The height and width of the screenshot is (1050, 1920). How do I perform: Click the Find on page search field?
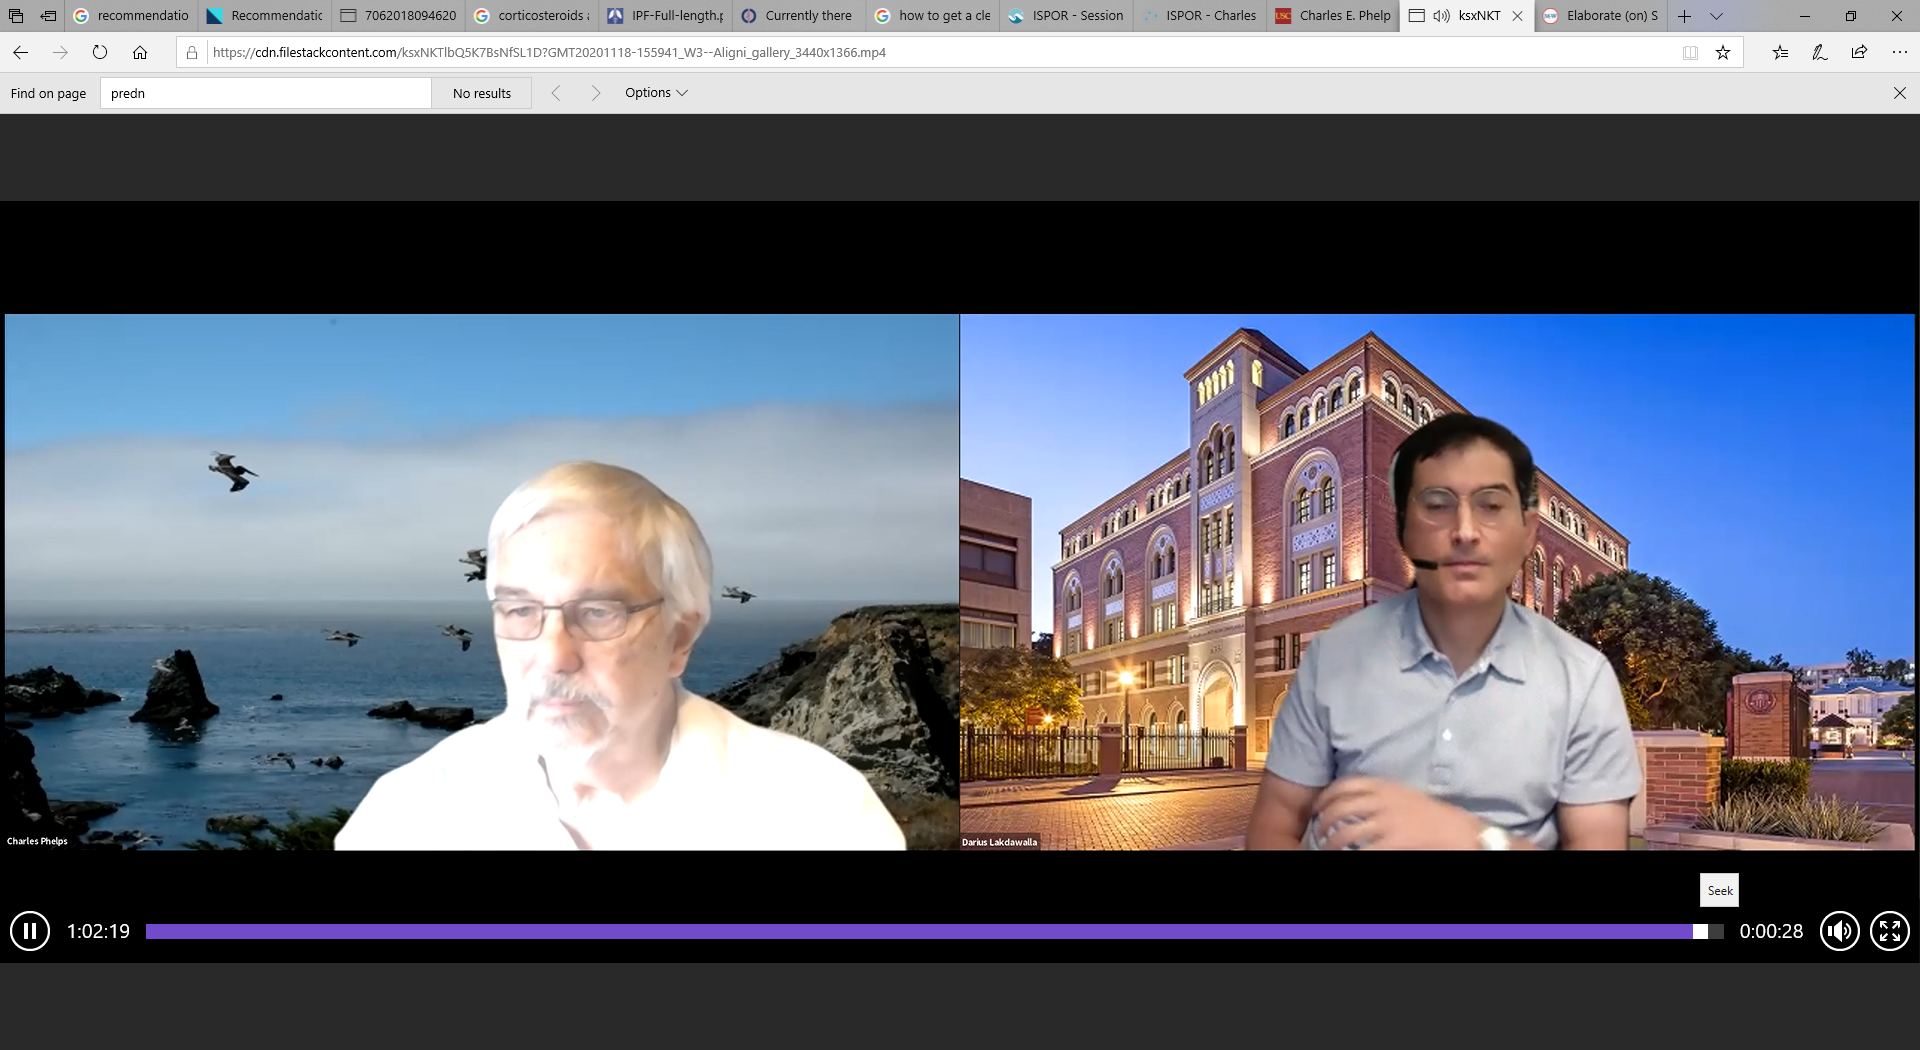[x=265, y=93]
